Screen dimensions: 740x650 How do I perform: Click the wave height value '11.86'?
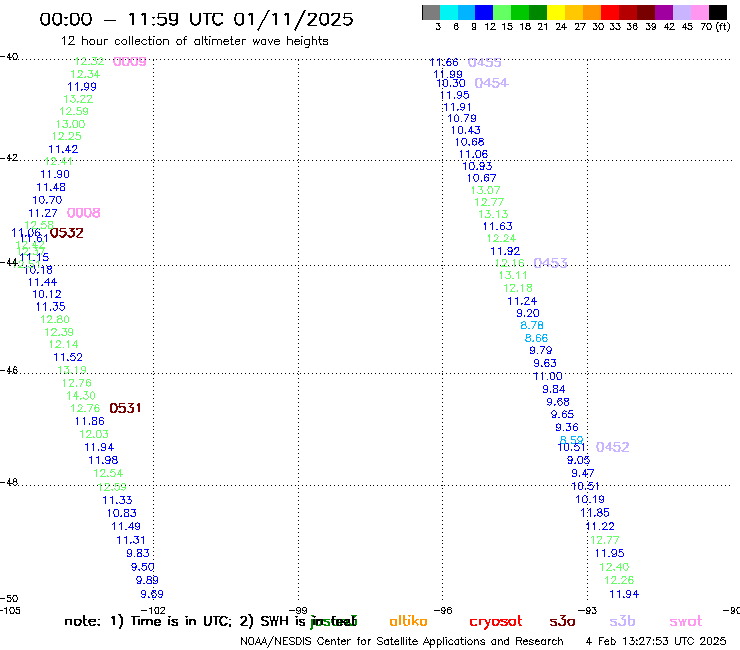[90, 421]
